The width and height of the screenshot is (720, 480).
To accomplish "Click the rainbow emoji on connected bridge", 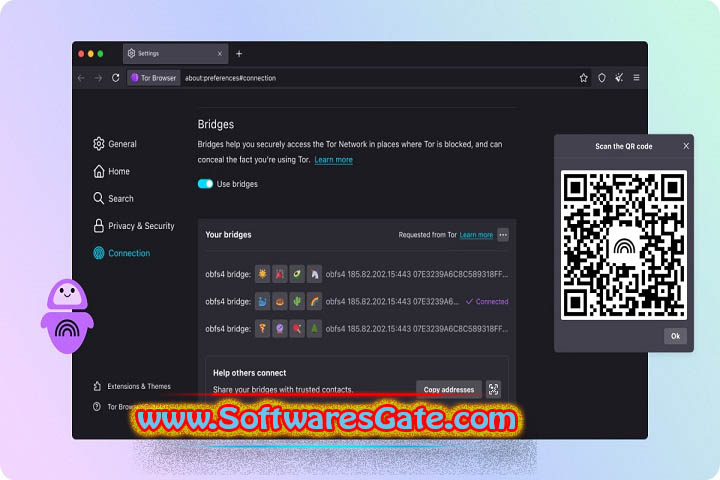I will [x=314, y=302].
